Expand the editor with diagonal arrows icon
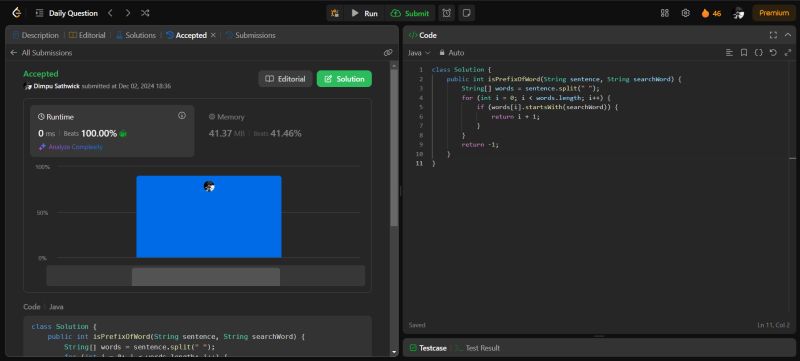Image resolution: width=800 pixels, height=361 pixels. tap(788, 53)
